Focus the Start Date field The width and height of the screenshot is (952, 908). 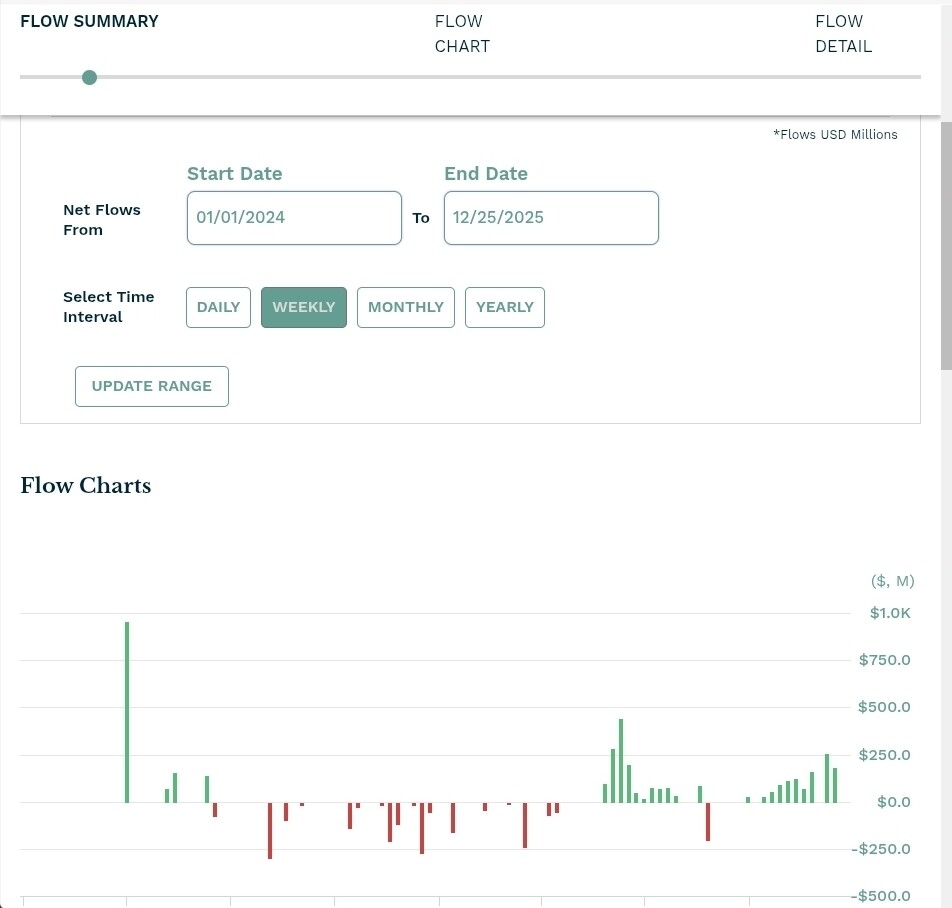[x=294, y=218]
